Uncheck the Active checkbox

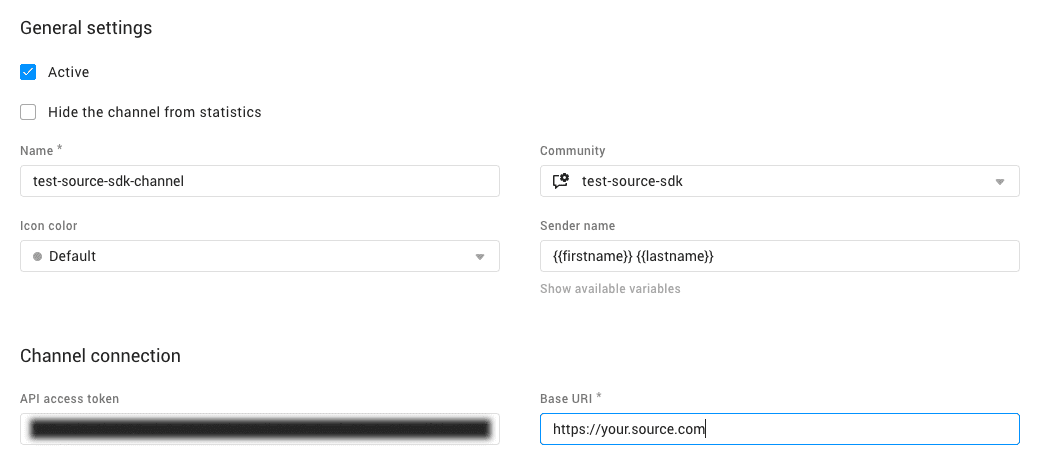click(x=28, y=72)
